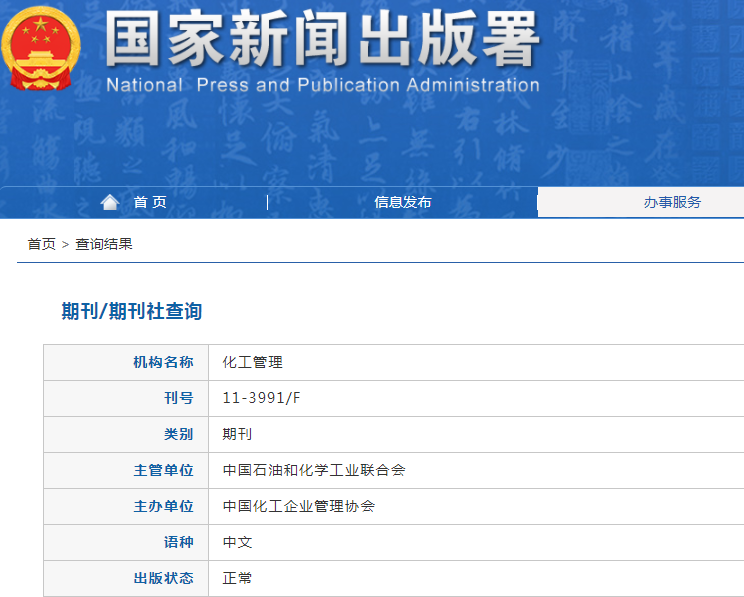Click the 期刊/期刊社查询 heading
Image resolution: width=744 pixels, height=597 pixels.
coord(132,311)
